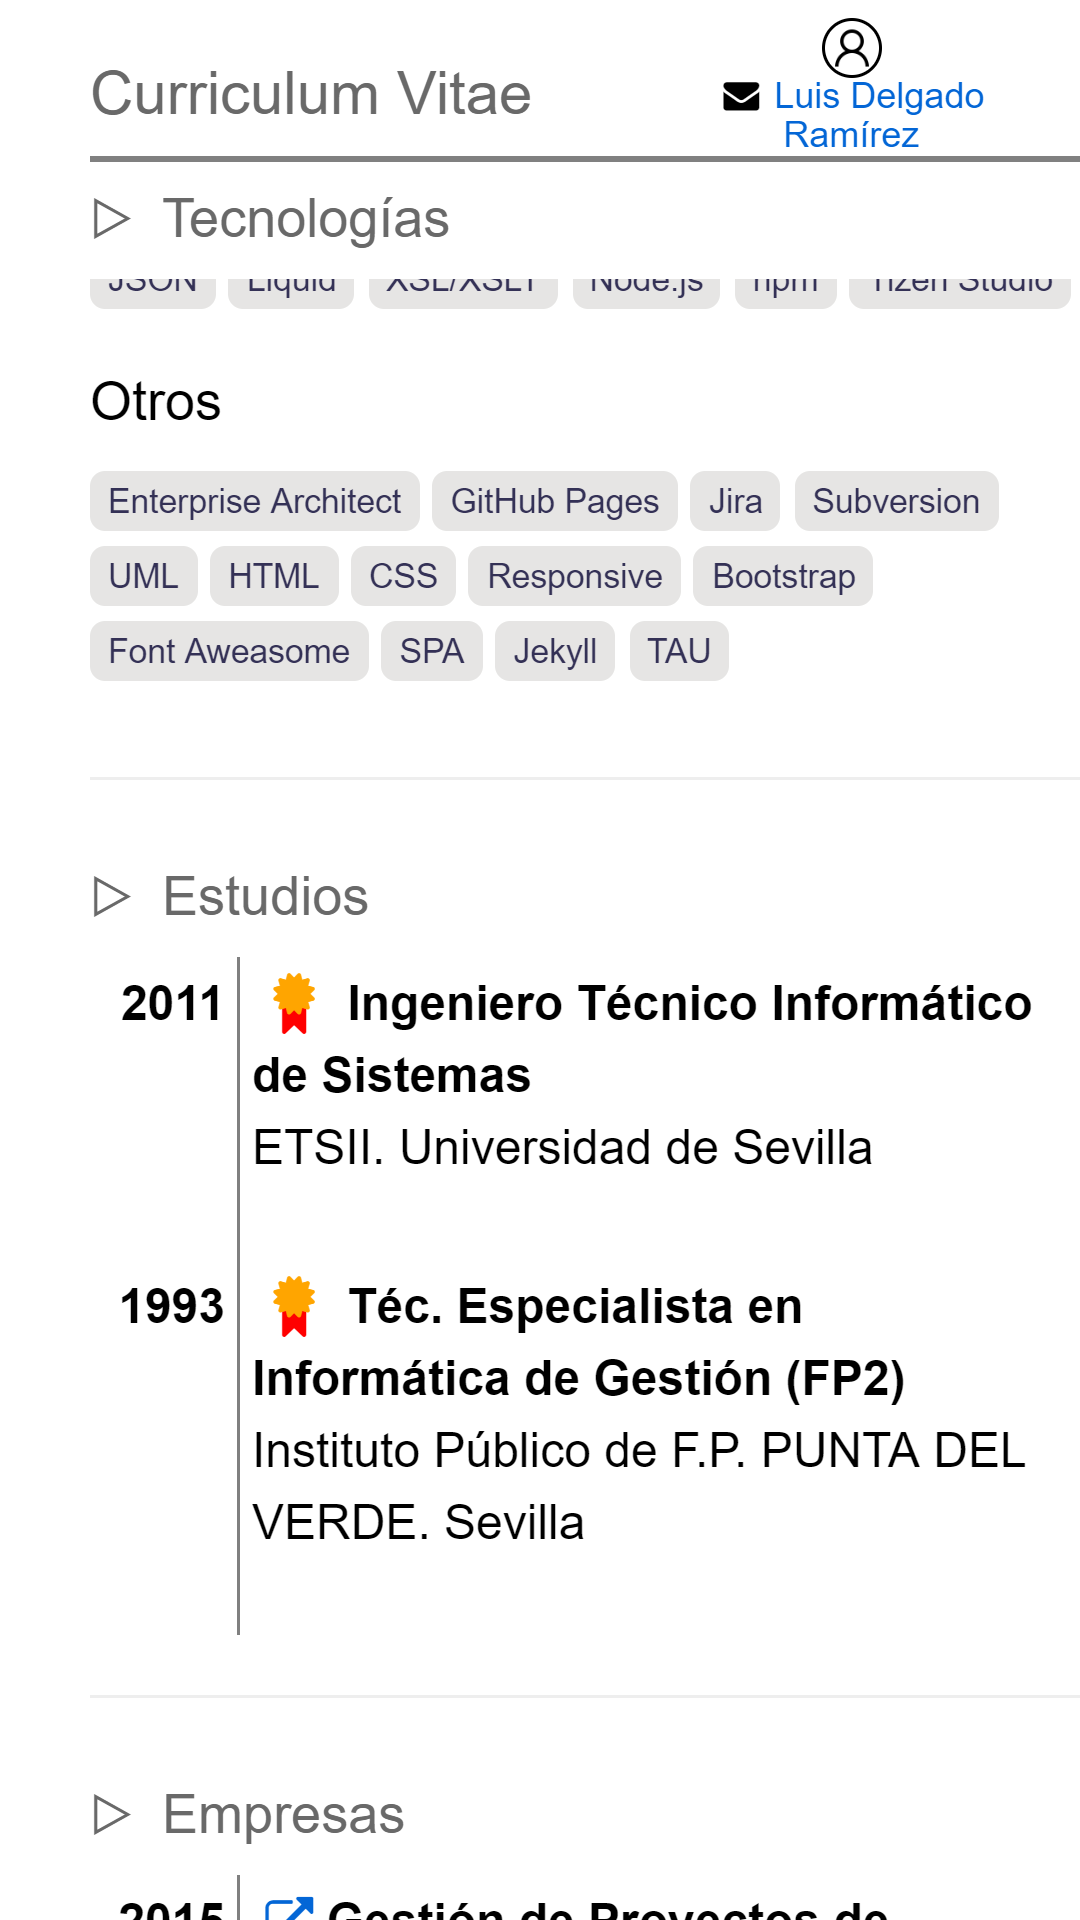Expand the Empresas section triangle

(112, 1815)
